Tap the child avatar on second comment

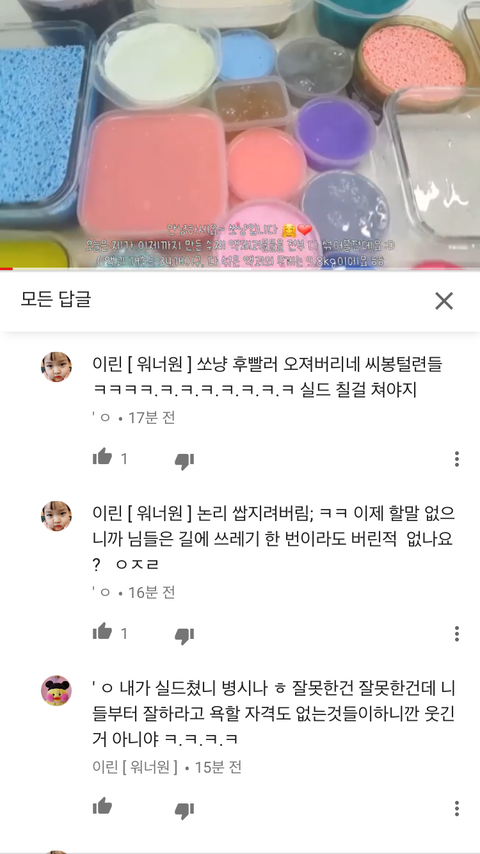click(56, 516)
